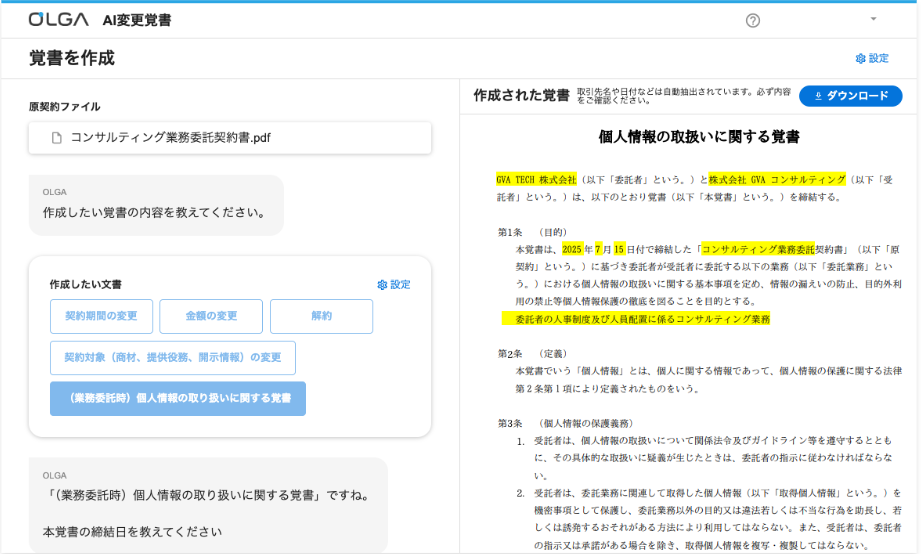Click AI変更覚書 product title
Viewport: 921px width, 554px height.
(x=137, y=20)
